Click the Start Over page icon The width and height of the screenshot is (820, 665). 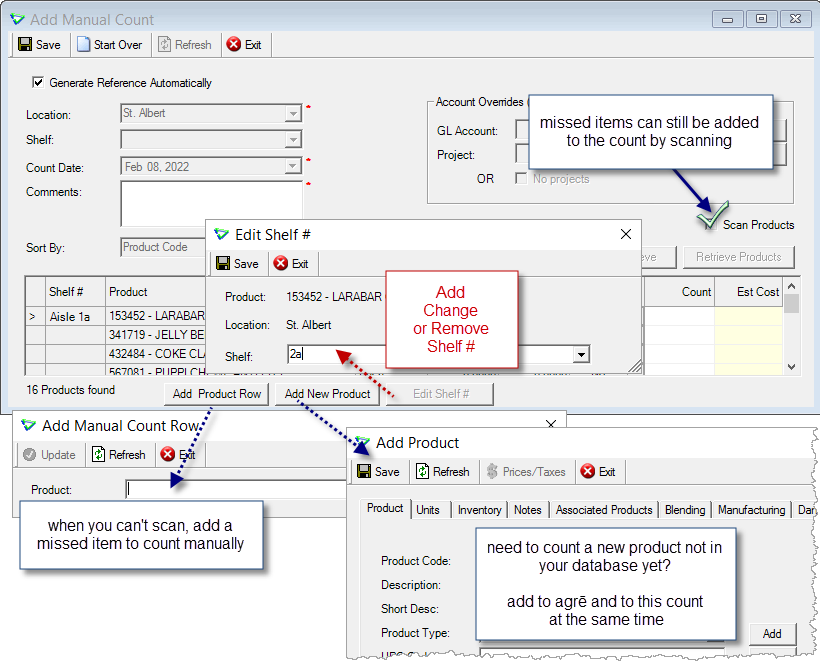click(83, 44)
